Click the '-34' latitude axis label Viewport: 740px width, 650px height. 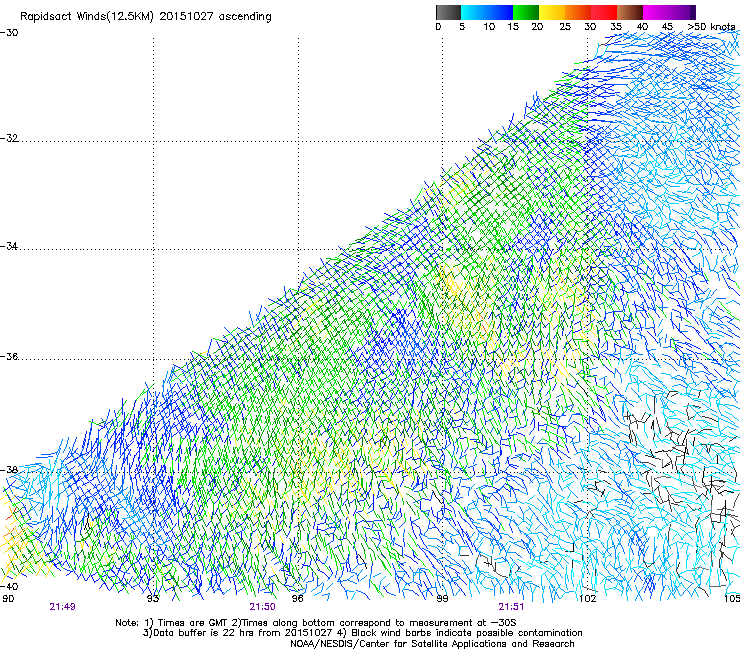[9, 246]
